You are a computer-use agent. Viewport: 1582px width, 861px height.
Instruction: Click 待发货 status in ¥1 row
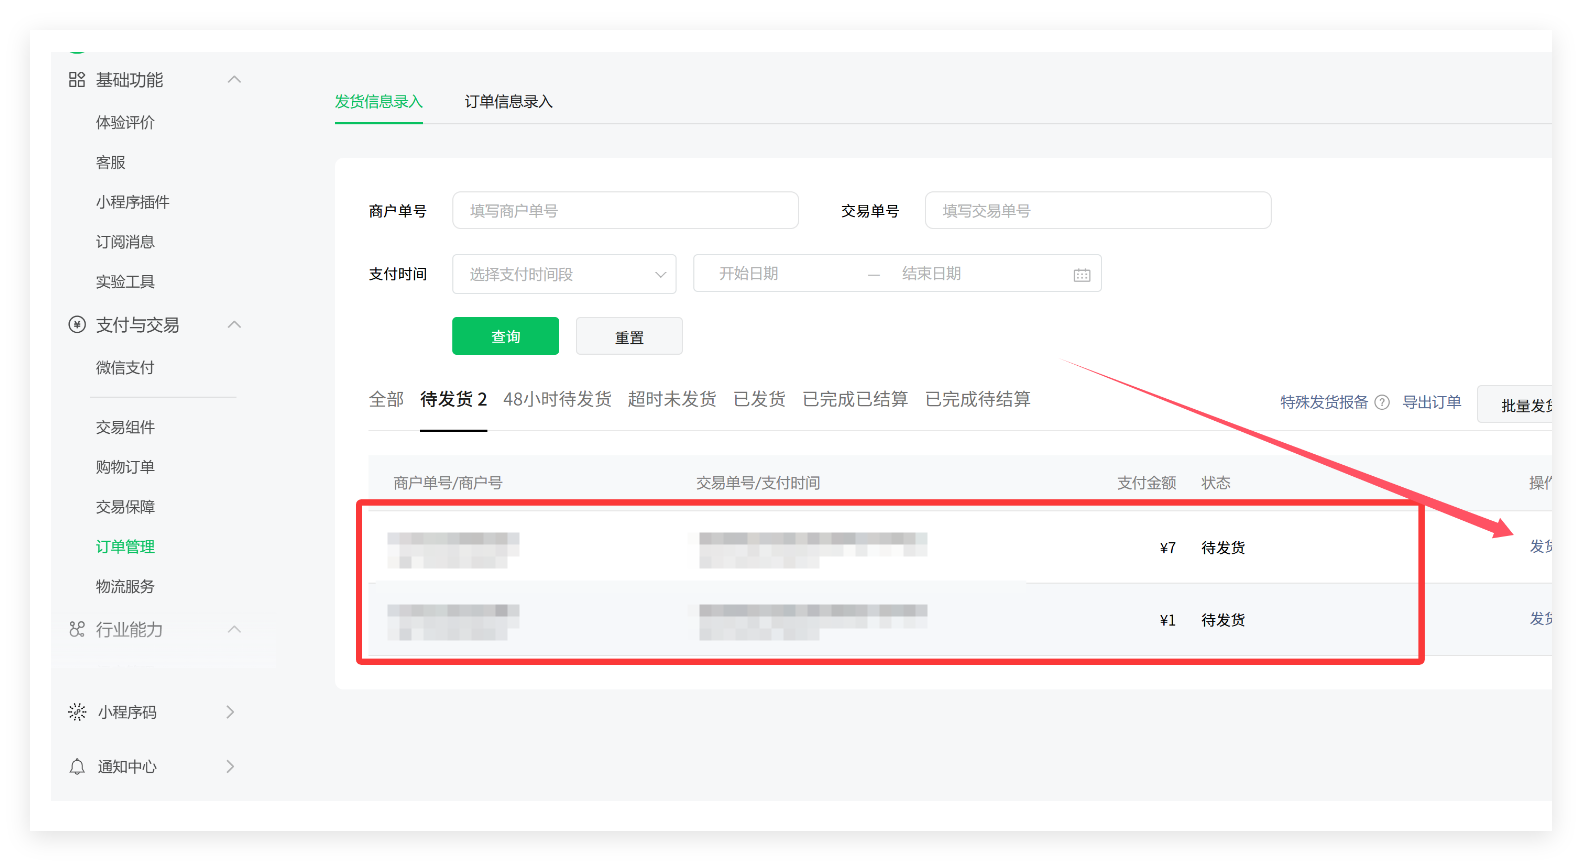[x=1223, y=621]
